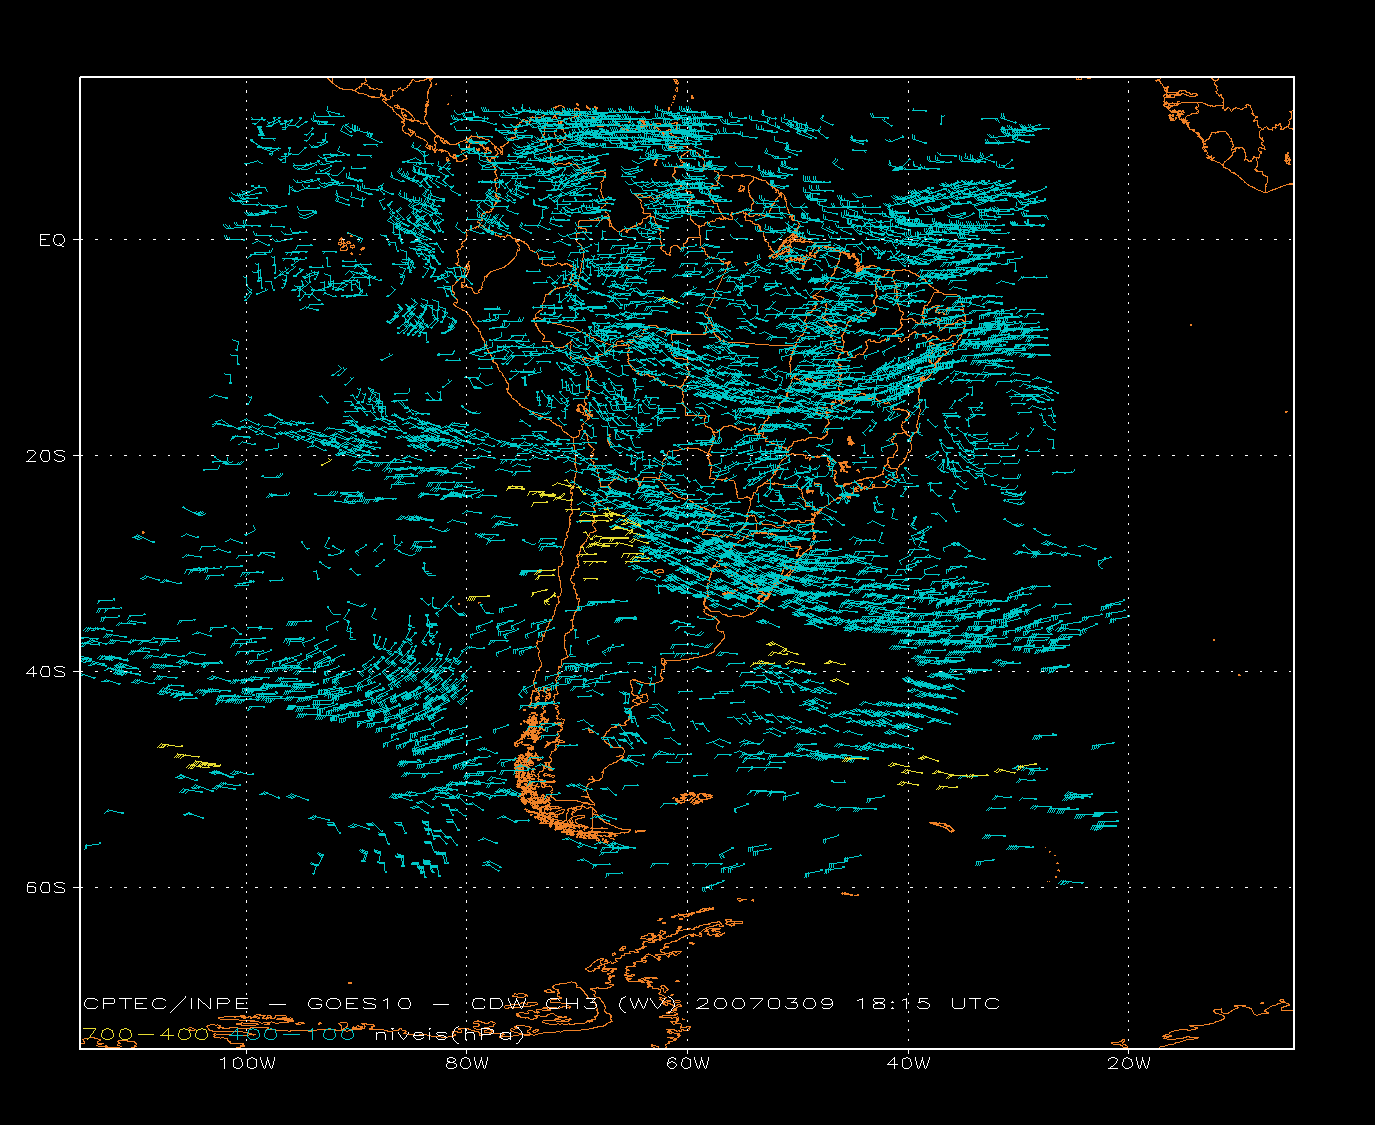Click the 20070309 date stamp
Image resolution: width=1375 pixels, height=1125 pixels.
click(x=765, y=1004)
